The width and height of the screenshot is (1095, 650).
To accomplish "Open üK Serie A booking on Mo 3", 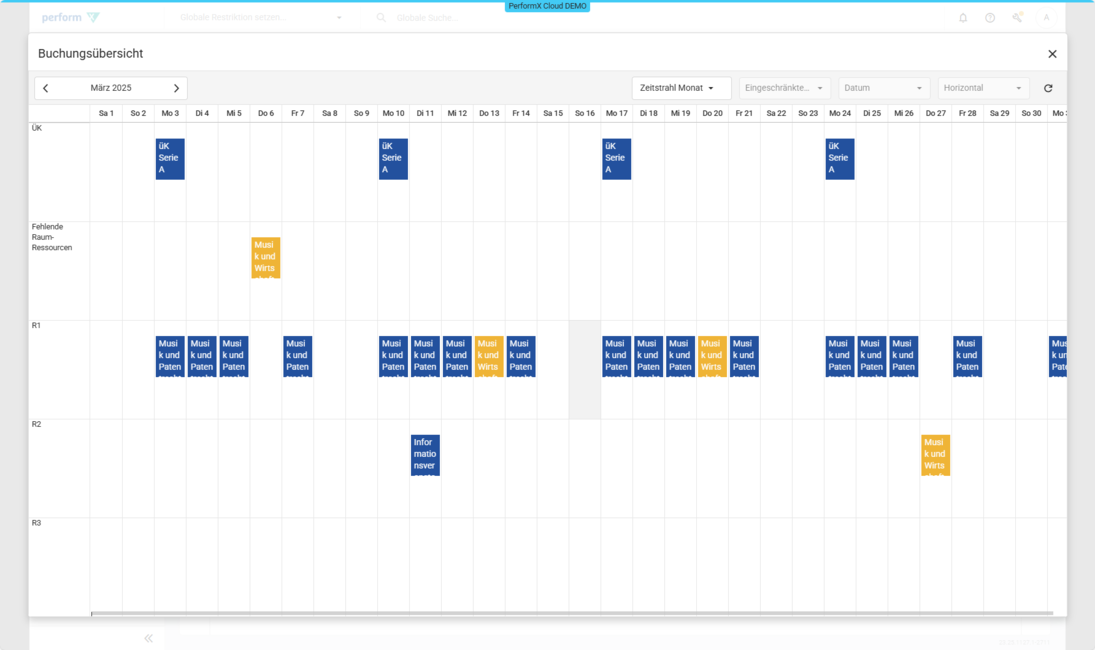I will coord(170,158).
